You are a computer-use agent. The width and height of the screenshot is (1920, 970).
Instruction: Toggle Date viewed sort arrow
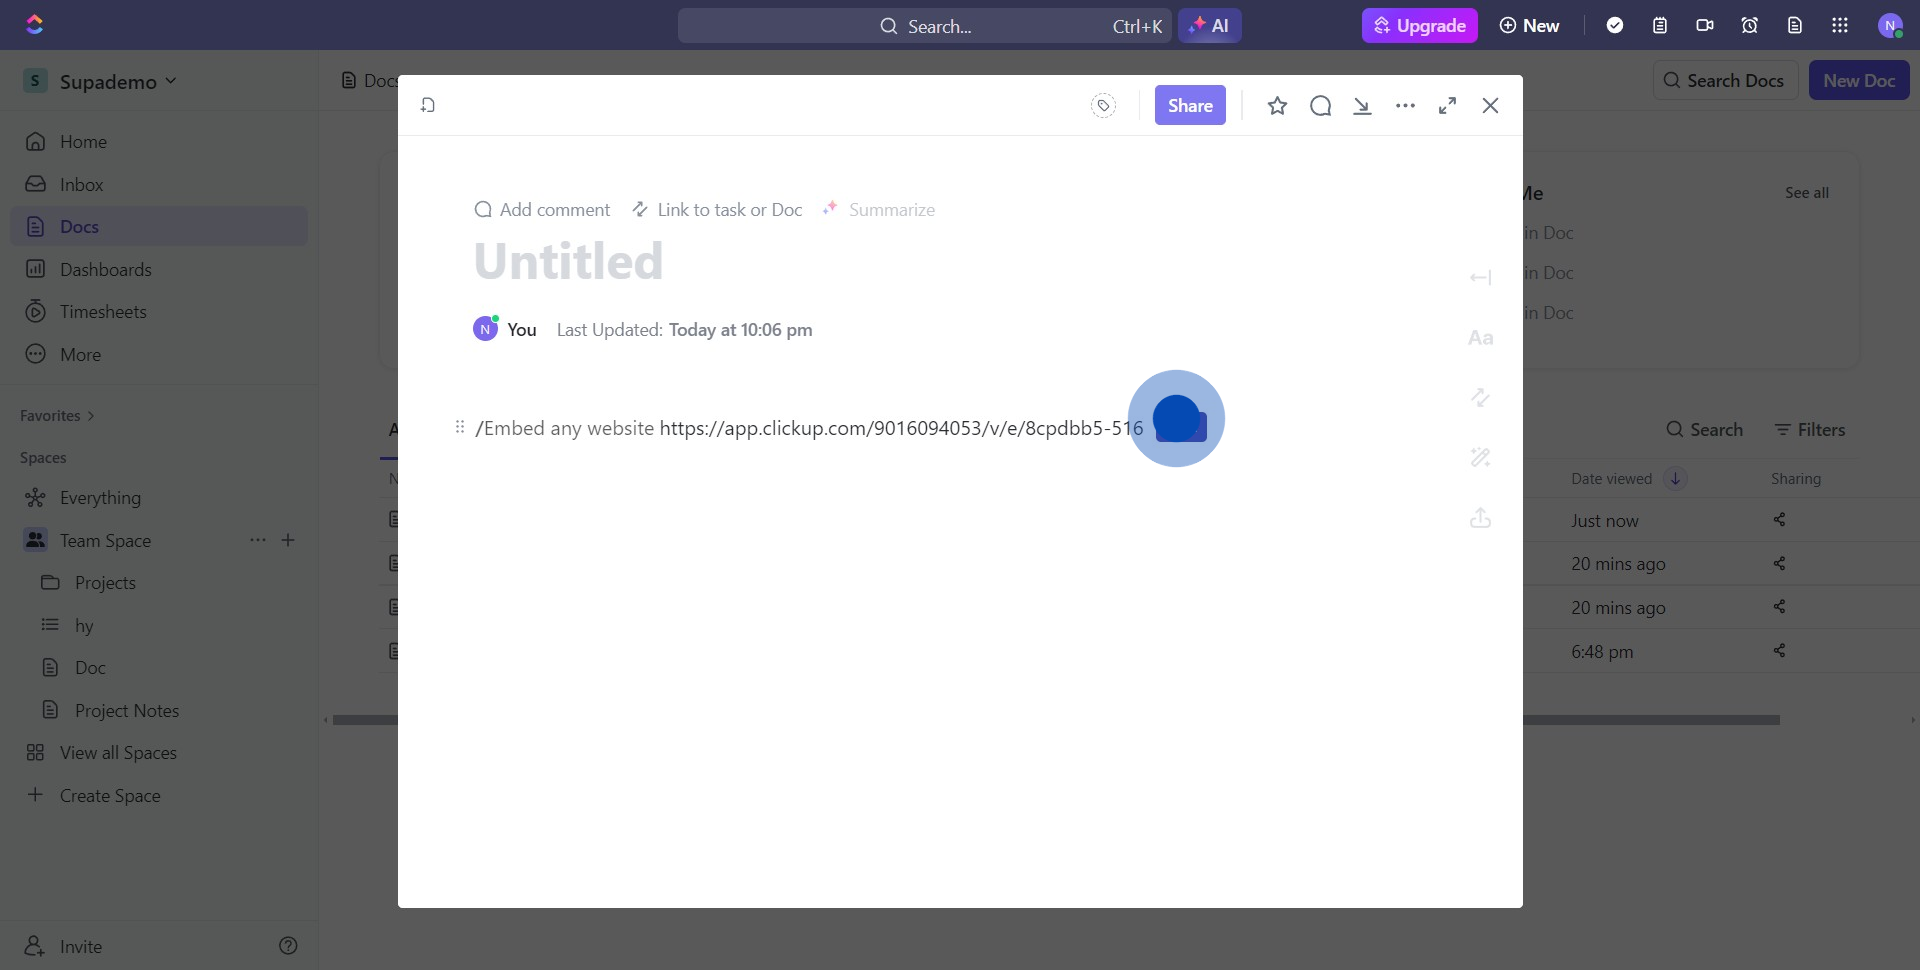1675,479
